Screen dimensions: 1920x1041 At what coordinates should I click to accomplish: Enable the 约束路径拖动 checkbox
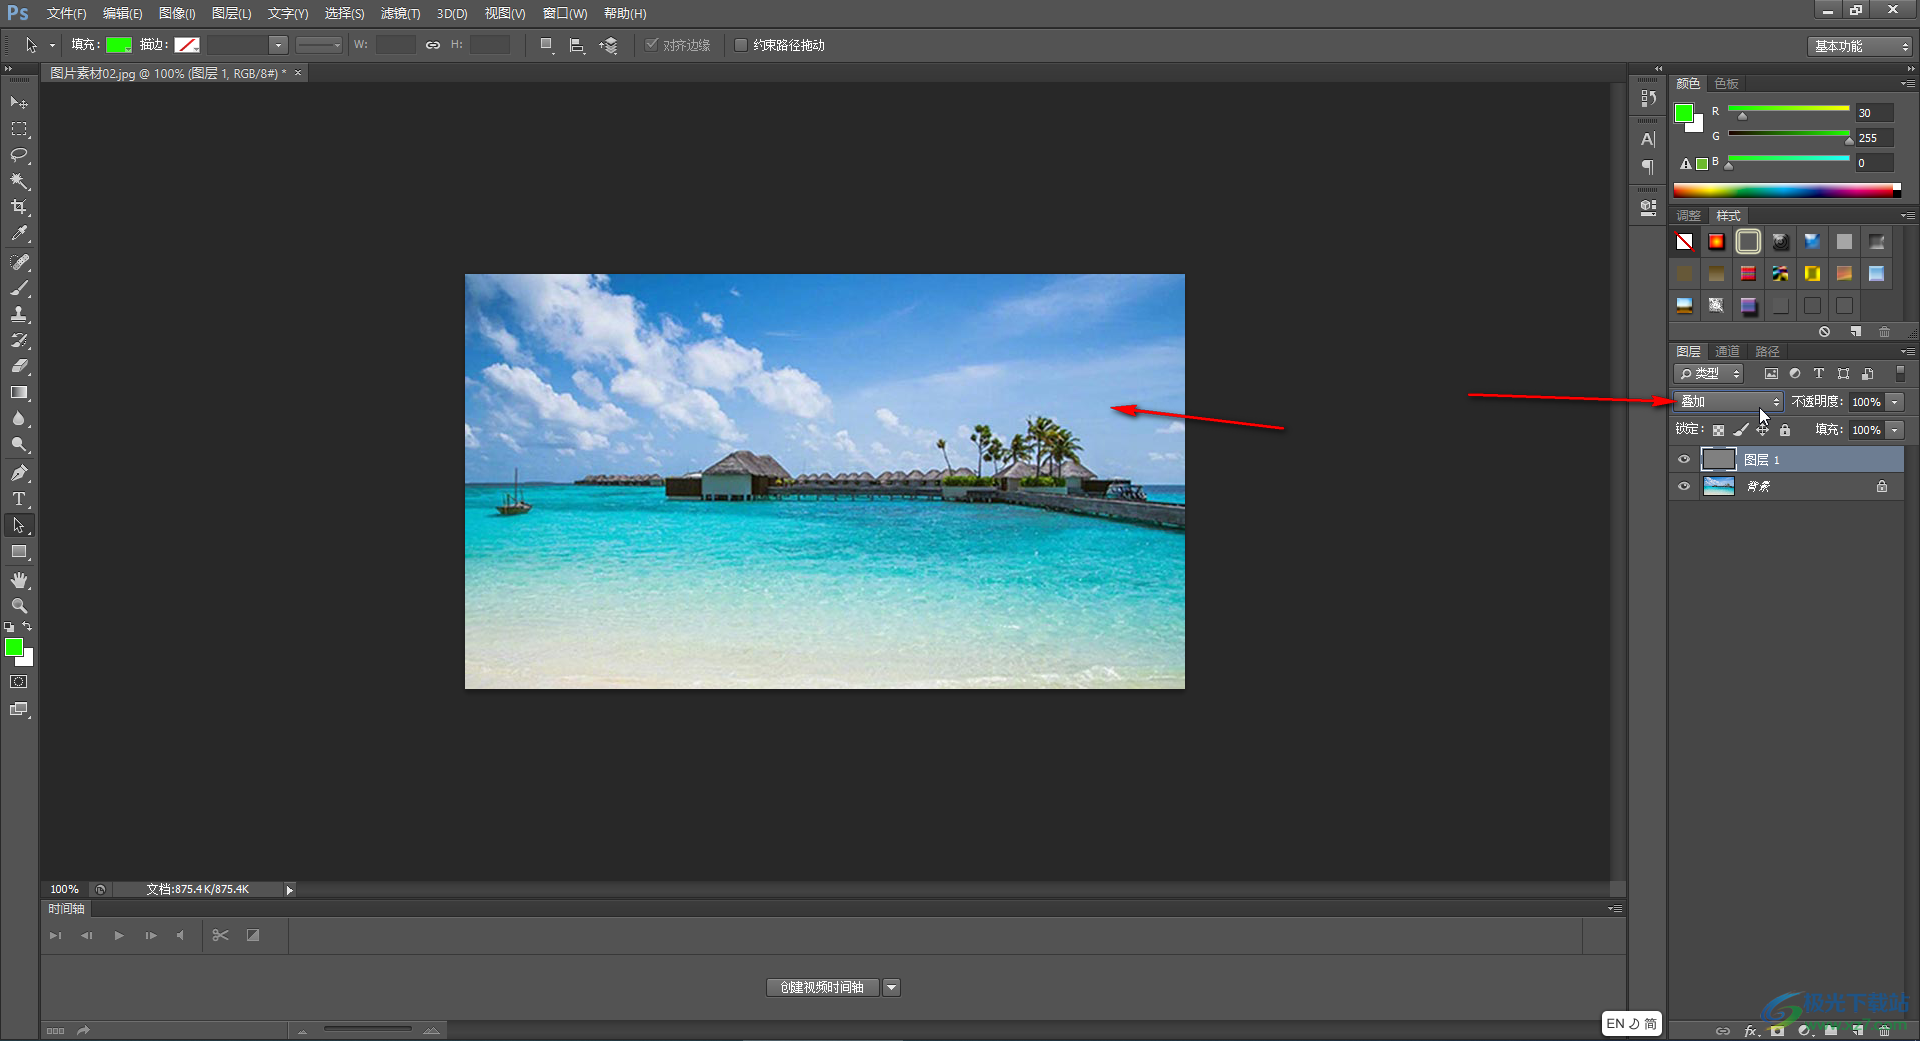741,45
